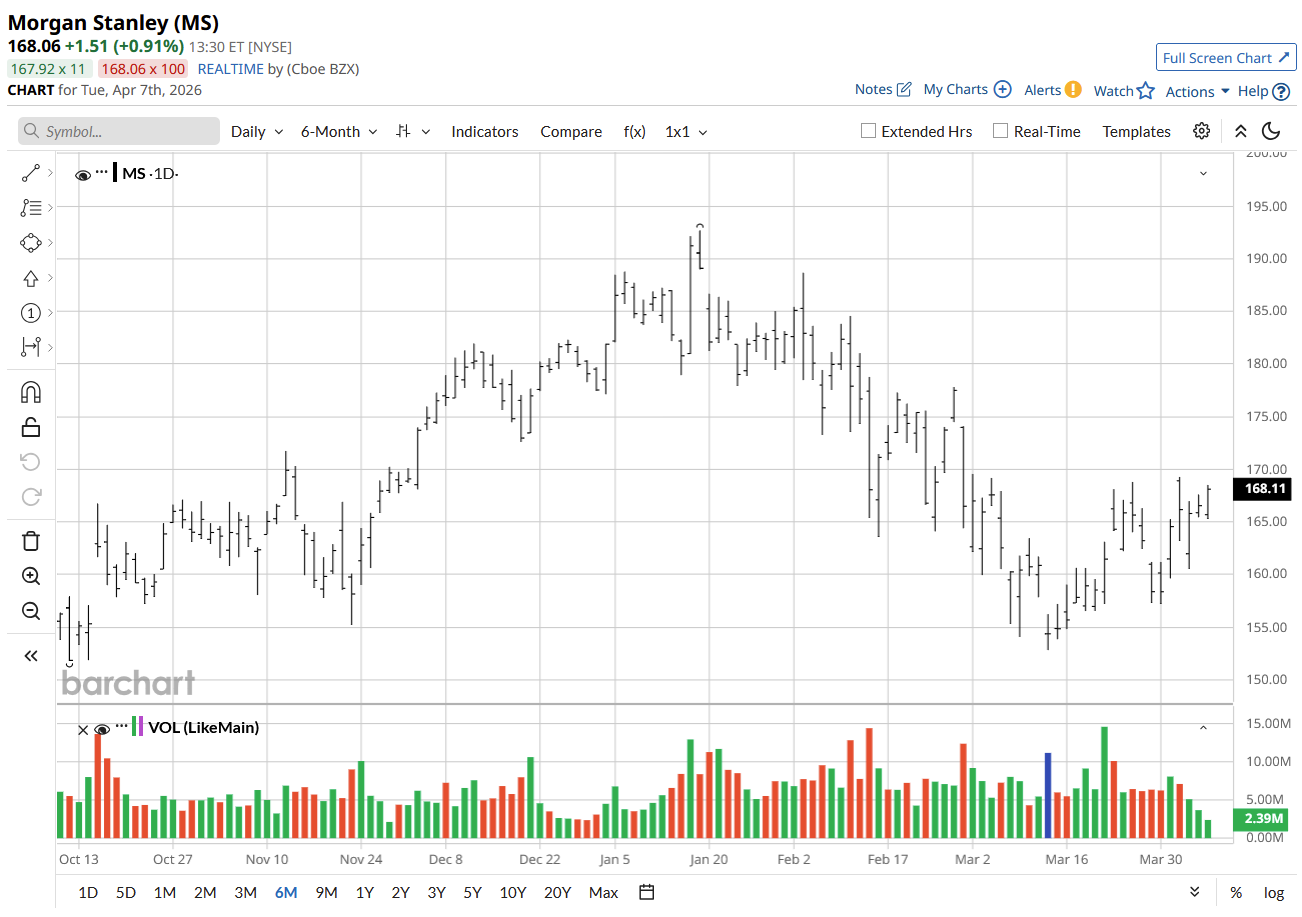The width and height of the screenshot is (1302, 917).
Task: Select the 1D range
Action: [x=88, y=892]
